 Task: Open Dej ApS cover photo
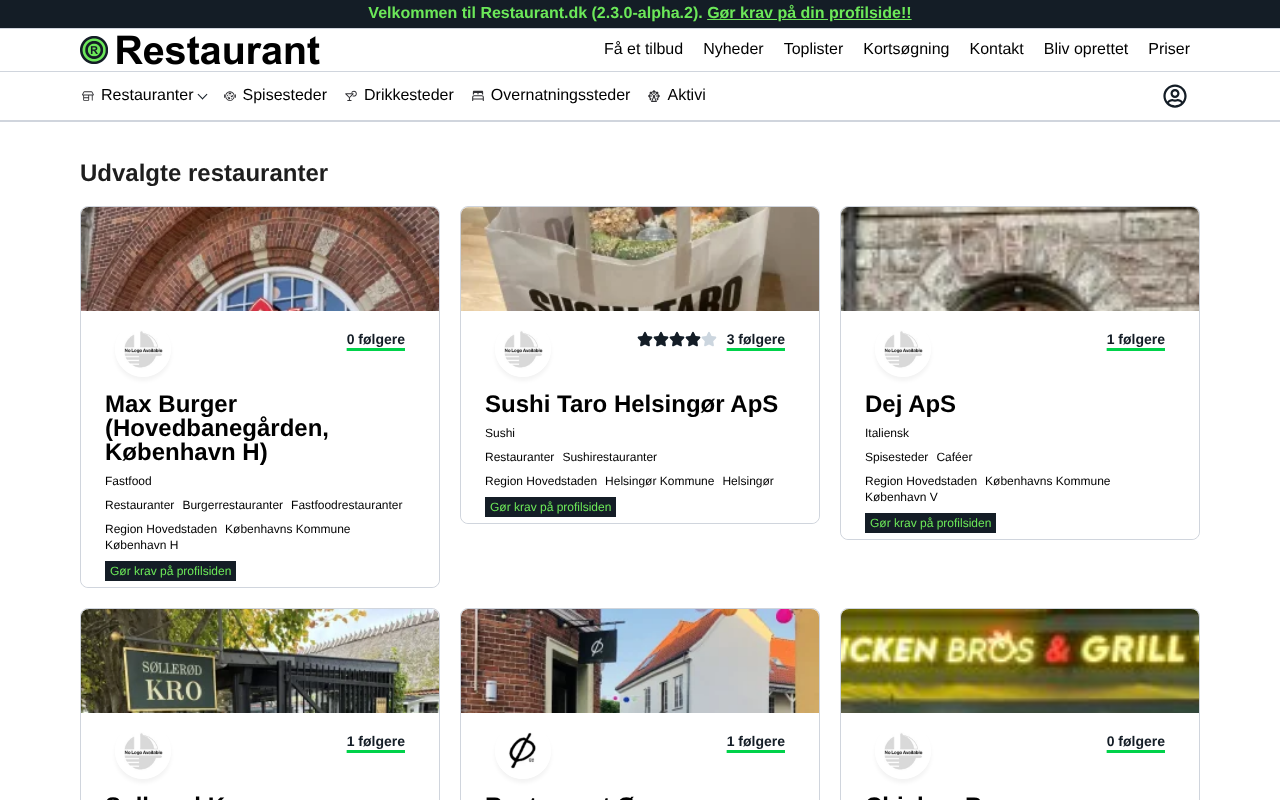pos(1020,259)
